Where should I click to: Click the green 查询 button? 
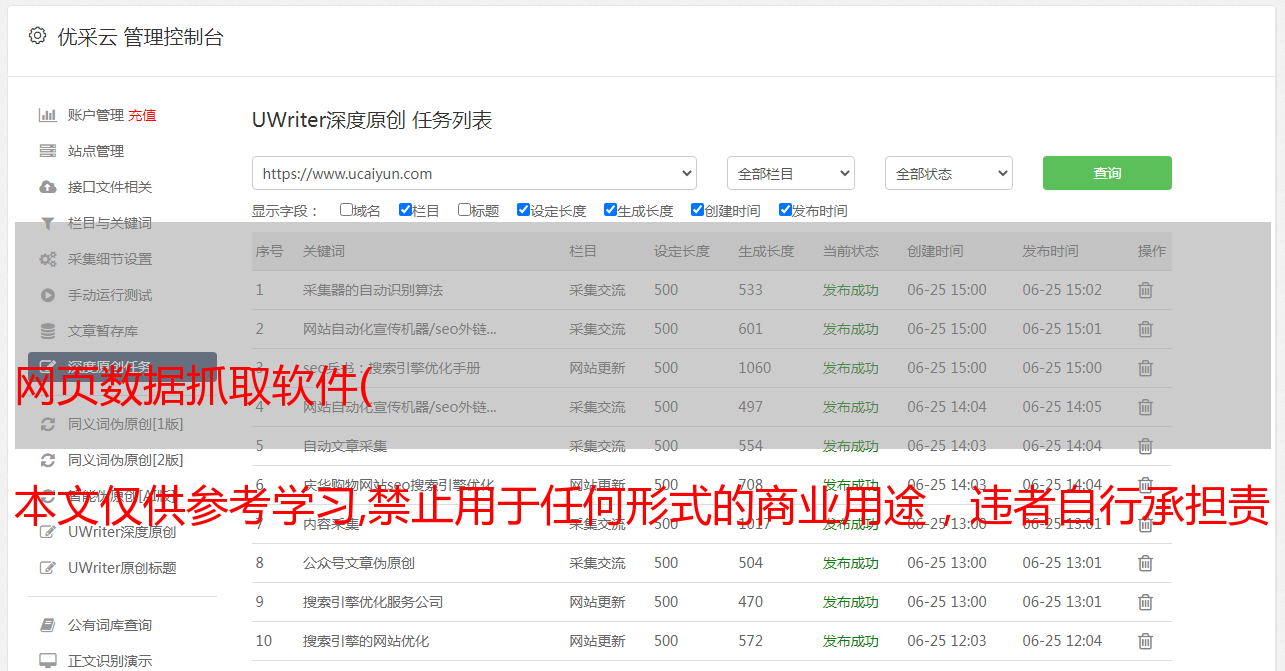coord(1106,173)
